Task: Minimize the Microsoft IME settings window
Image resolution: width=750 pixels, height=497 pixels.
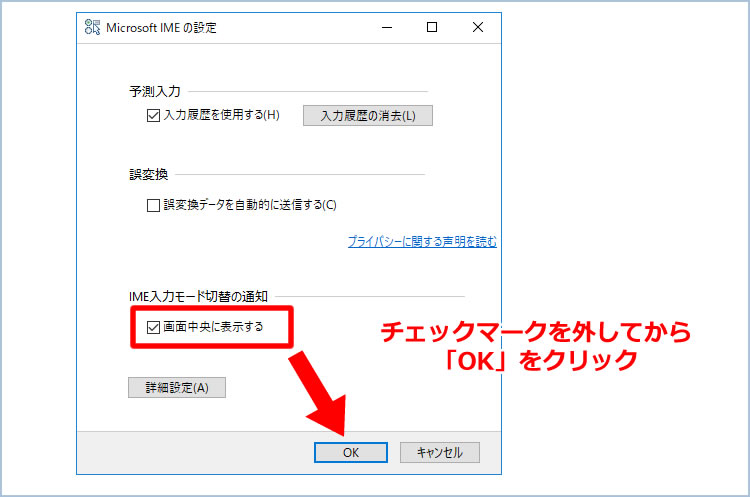Action: coord(387,27)
